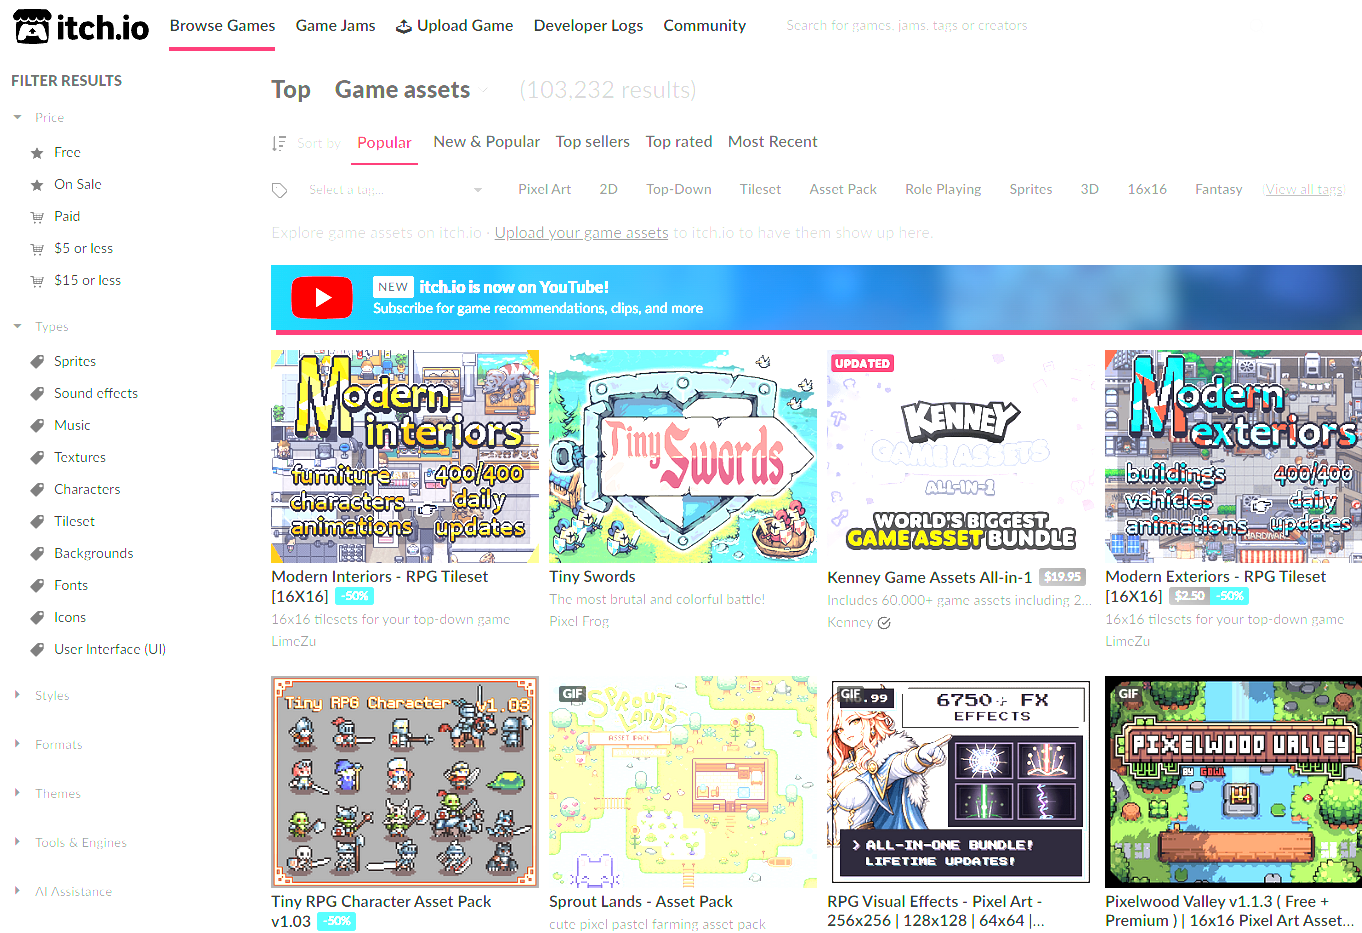
Task: Expand the Styles filter section
Action: coord(17,695)
